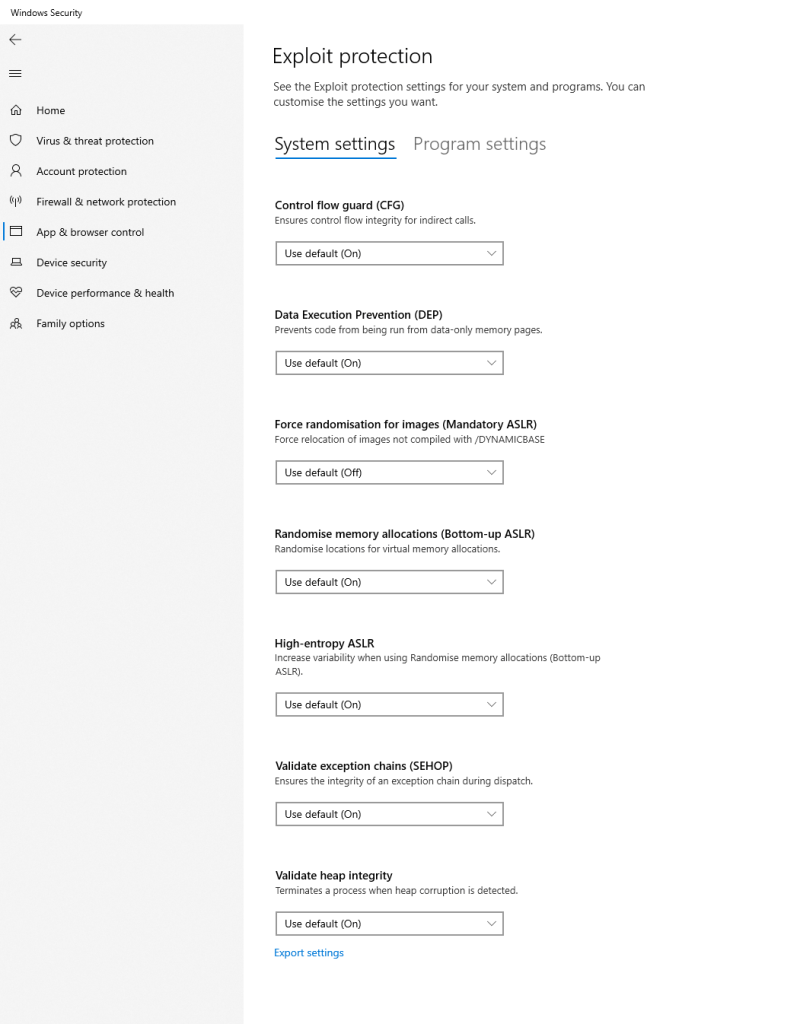
Task: Open the Validate exception chains (SEHOP) dropdown
Action: point(389,814)
